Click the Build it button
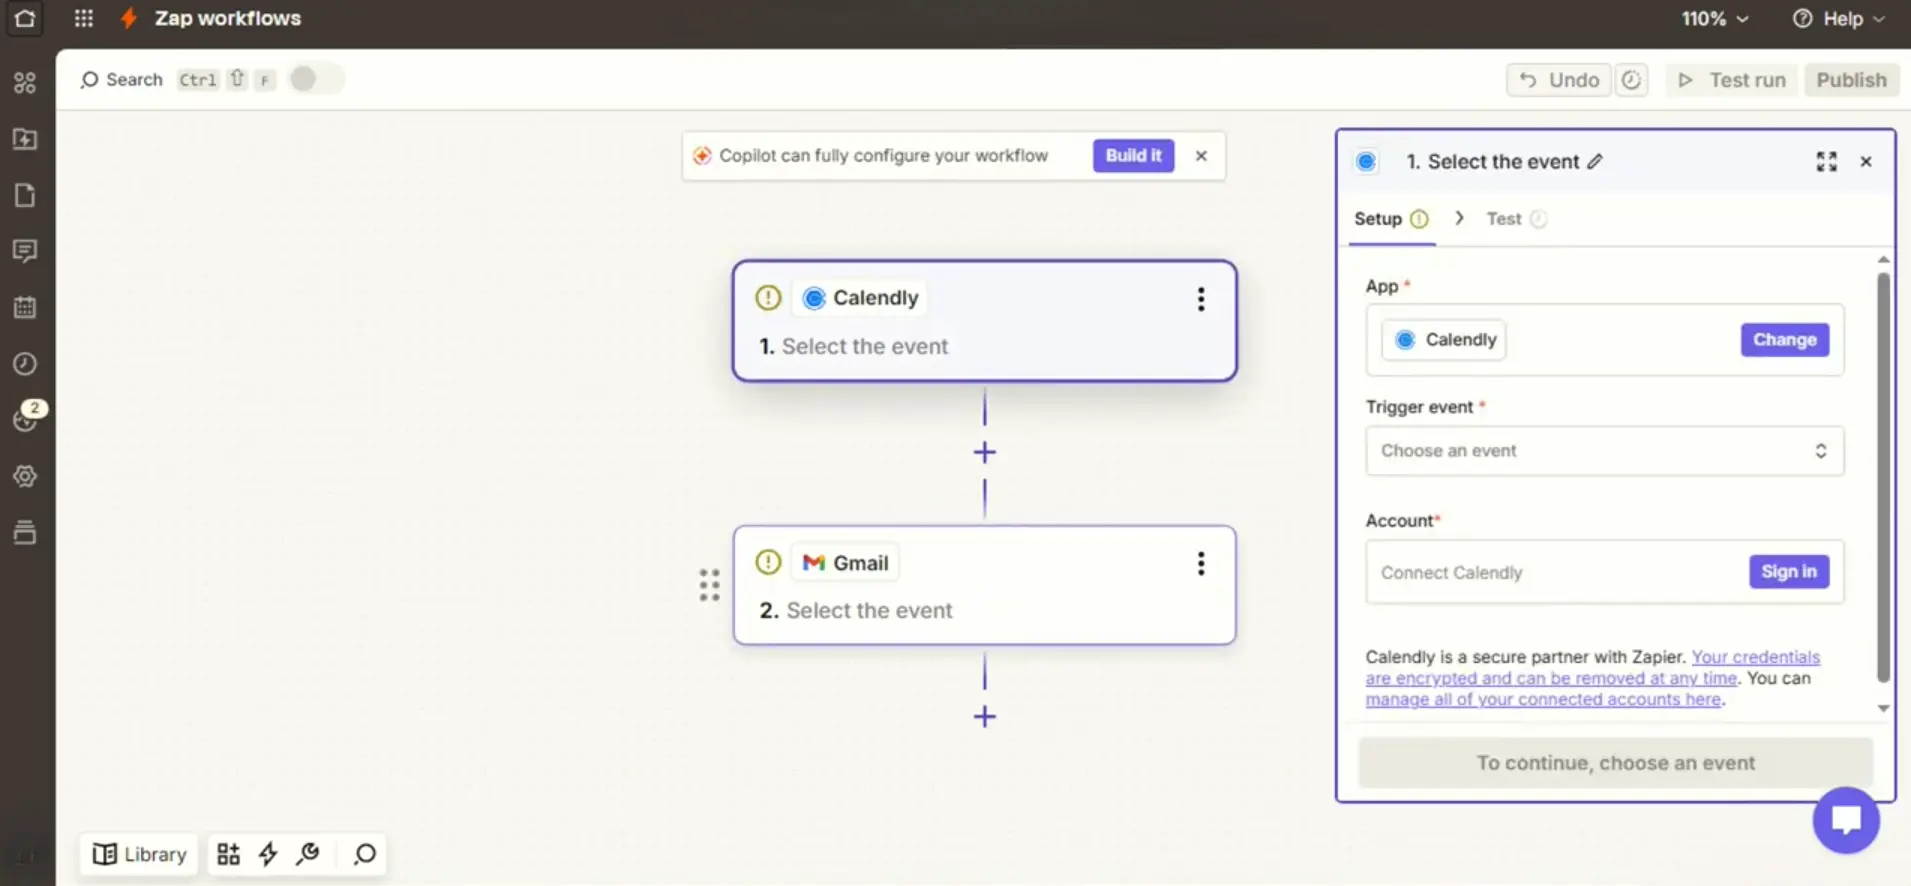Image resolution: width=1911 pixels, height=886 pixels. pyautogui.click(x=1133, y=155)
